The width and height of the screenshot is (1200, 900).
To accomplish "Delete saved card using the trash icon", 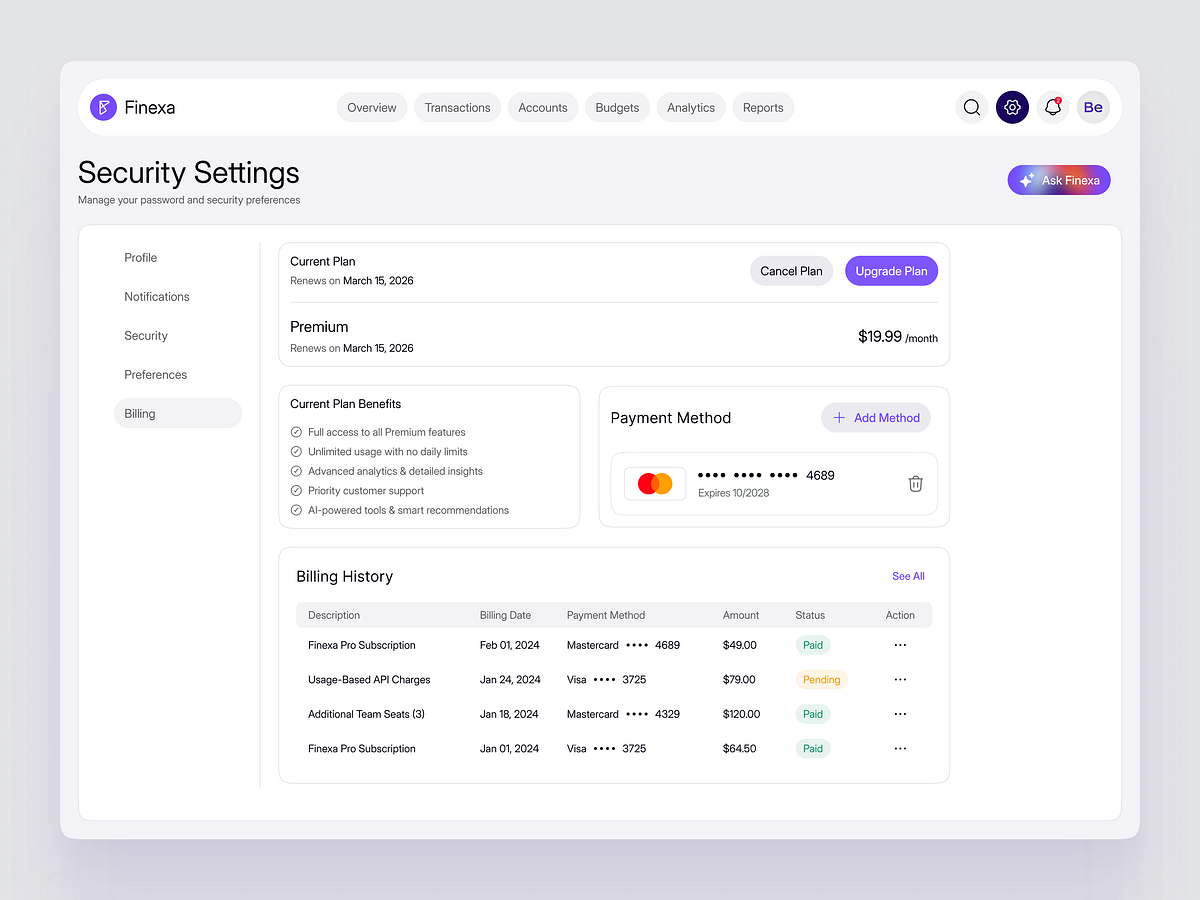I will 915,483.
